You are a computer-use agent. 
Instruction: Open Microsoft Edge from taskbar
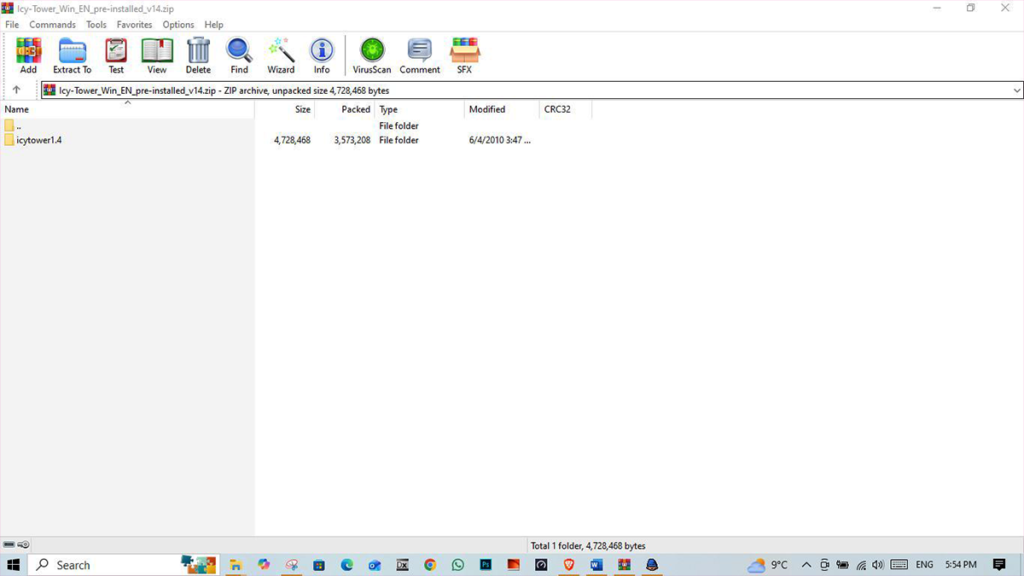point(346,565)
